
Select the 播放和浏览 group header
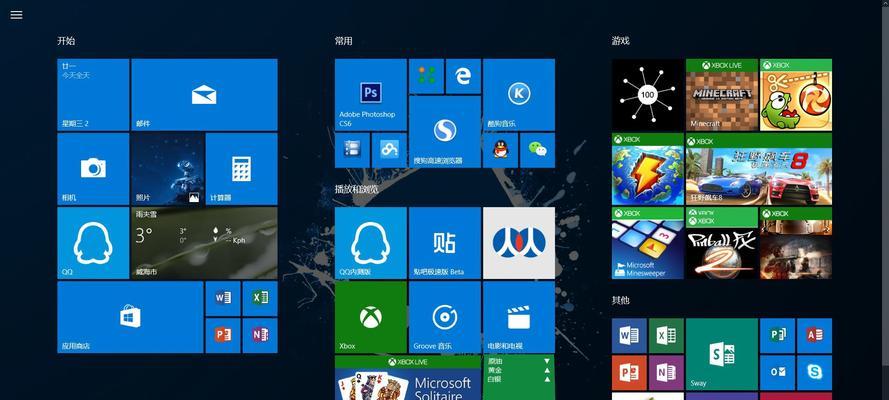point(357,189)
